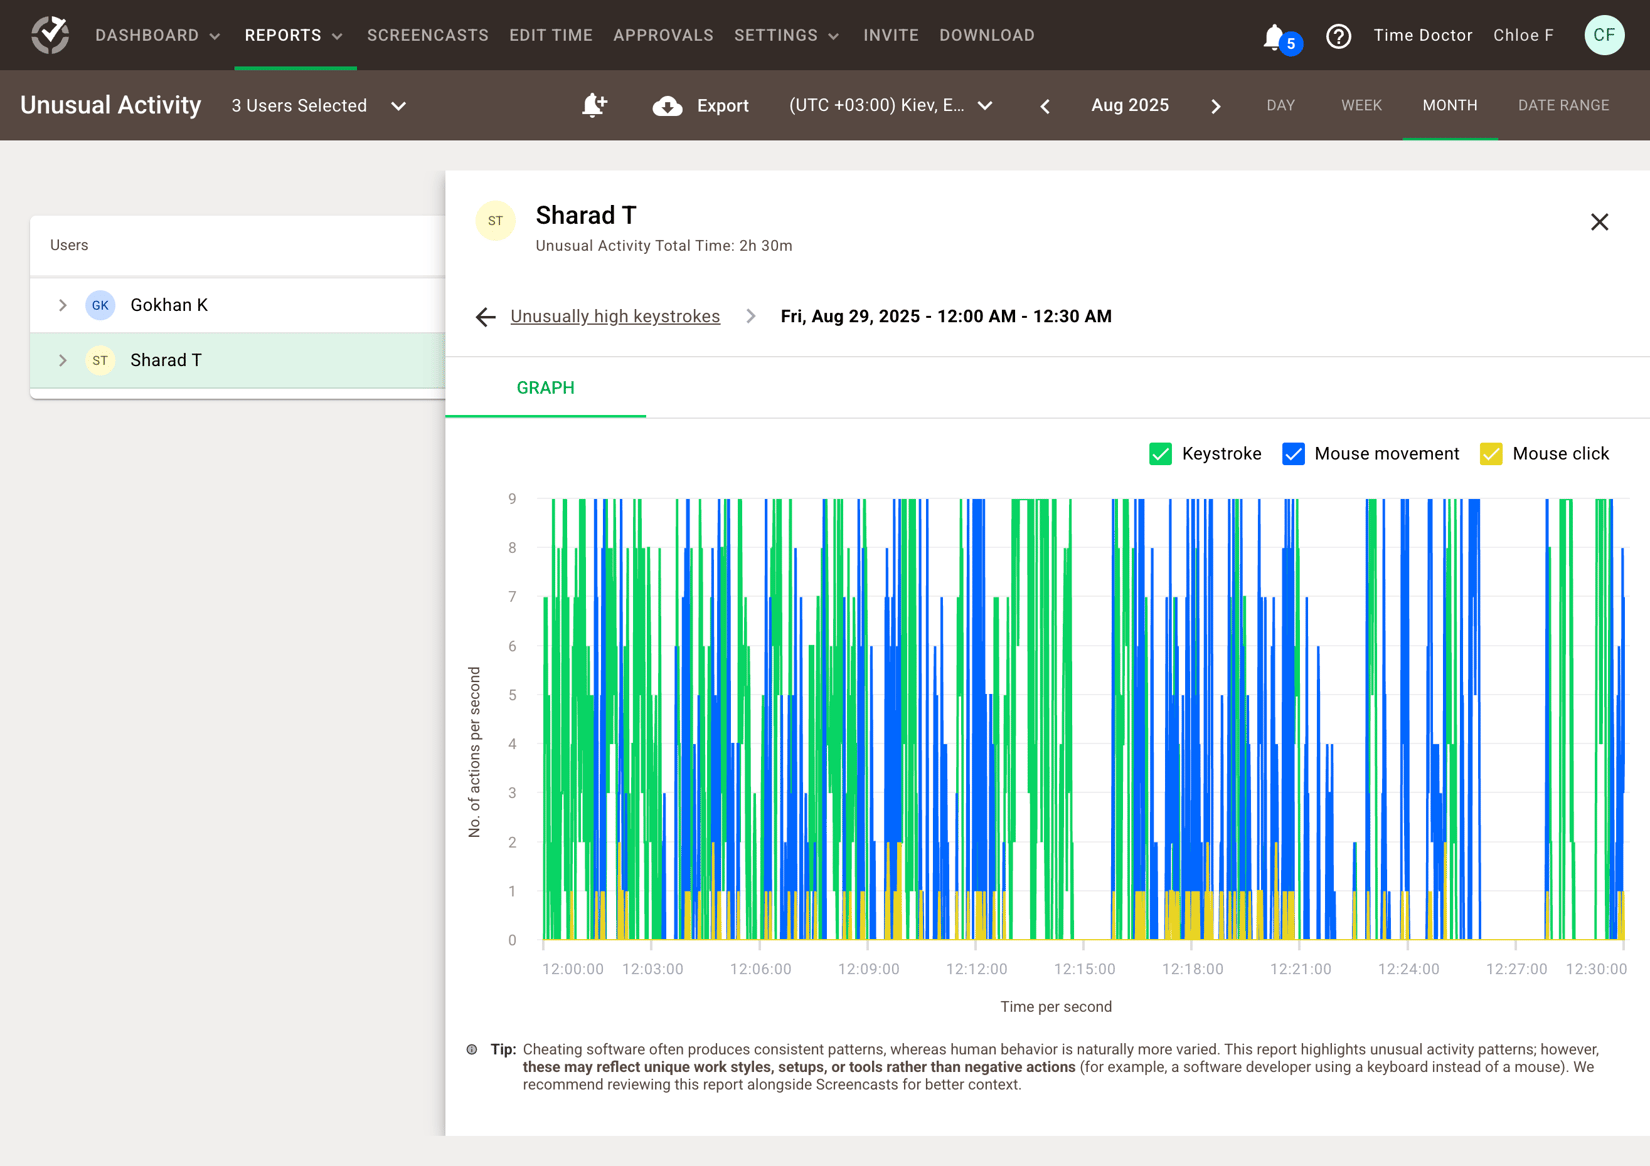Toggle the Mouse click checkbox
Image resolution: width=1650 pixels, height=1166 pixels.
point(1492,453)
